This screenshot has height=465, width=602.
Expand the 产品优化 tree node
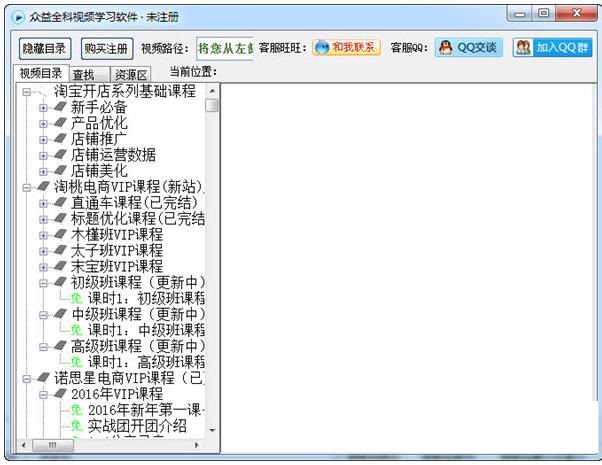point(43,124)
